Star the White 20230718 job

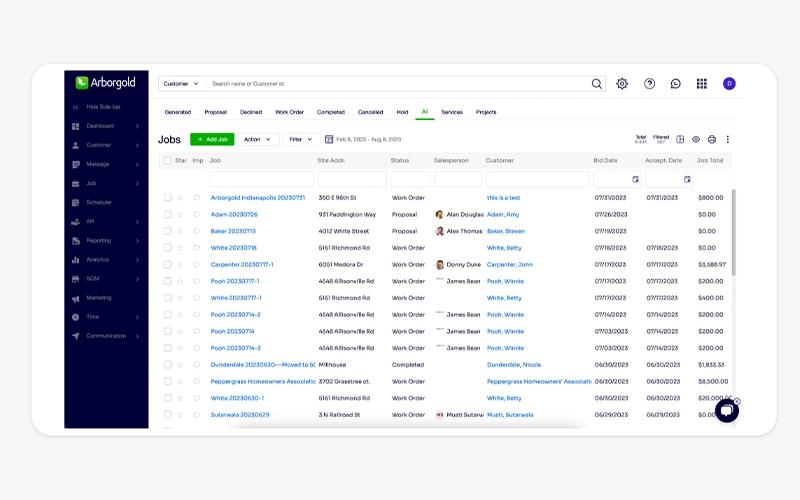point(180,248)
